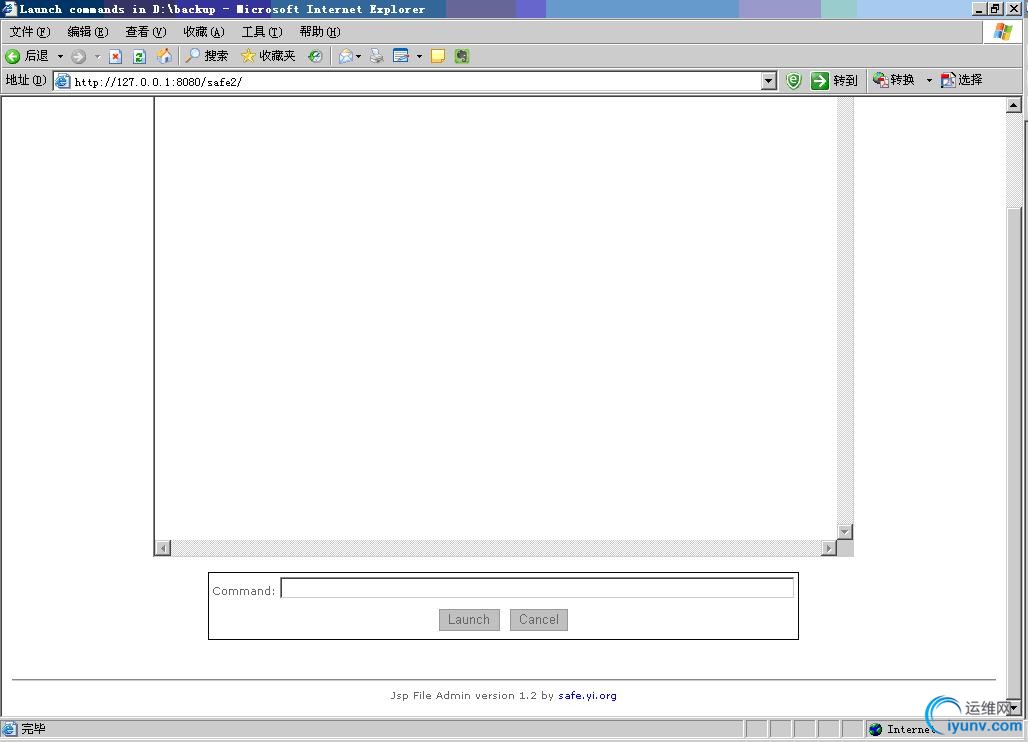Open the 编辑(E) menu
Viewport: 1028px width, 742px height.
[88, 31]
